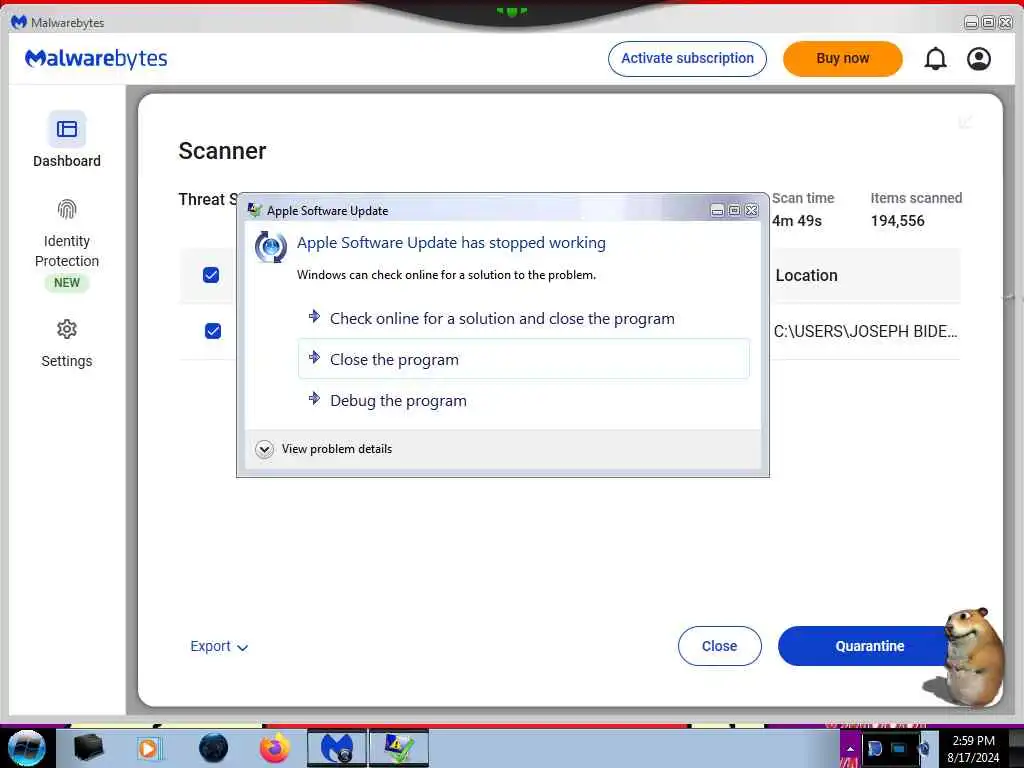Choose Close the program
Viewport: 1024px width, 768px height.
tap(524, 359)
